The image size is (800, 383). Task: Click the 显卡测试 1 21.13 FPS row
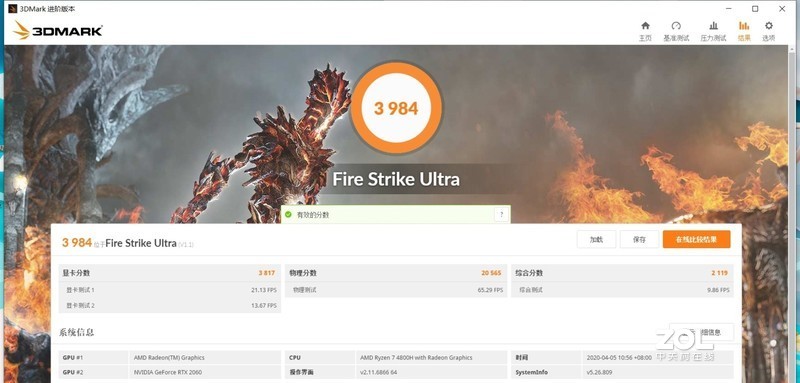170,290
